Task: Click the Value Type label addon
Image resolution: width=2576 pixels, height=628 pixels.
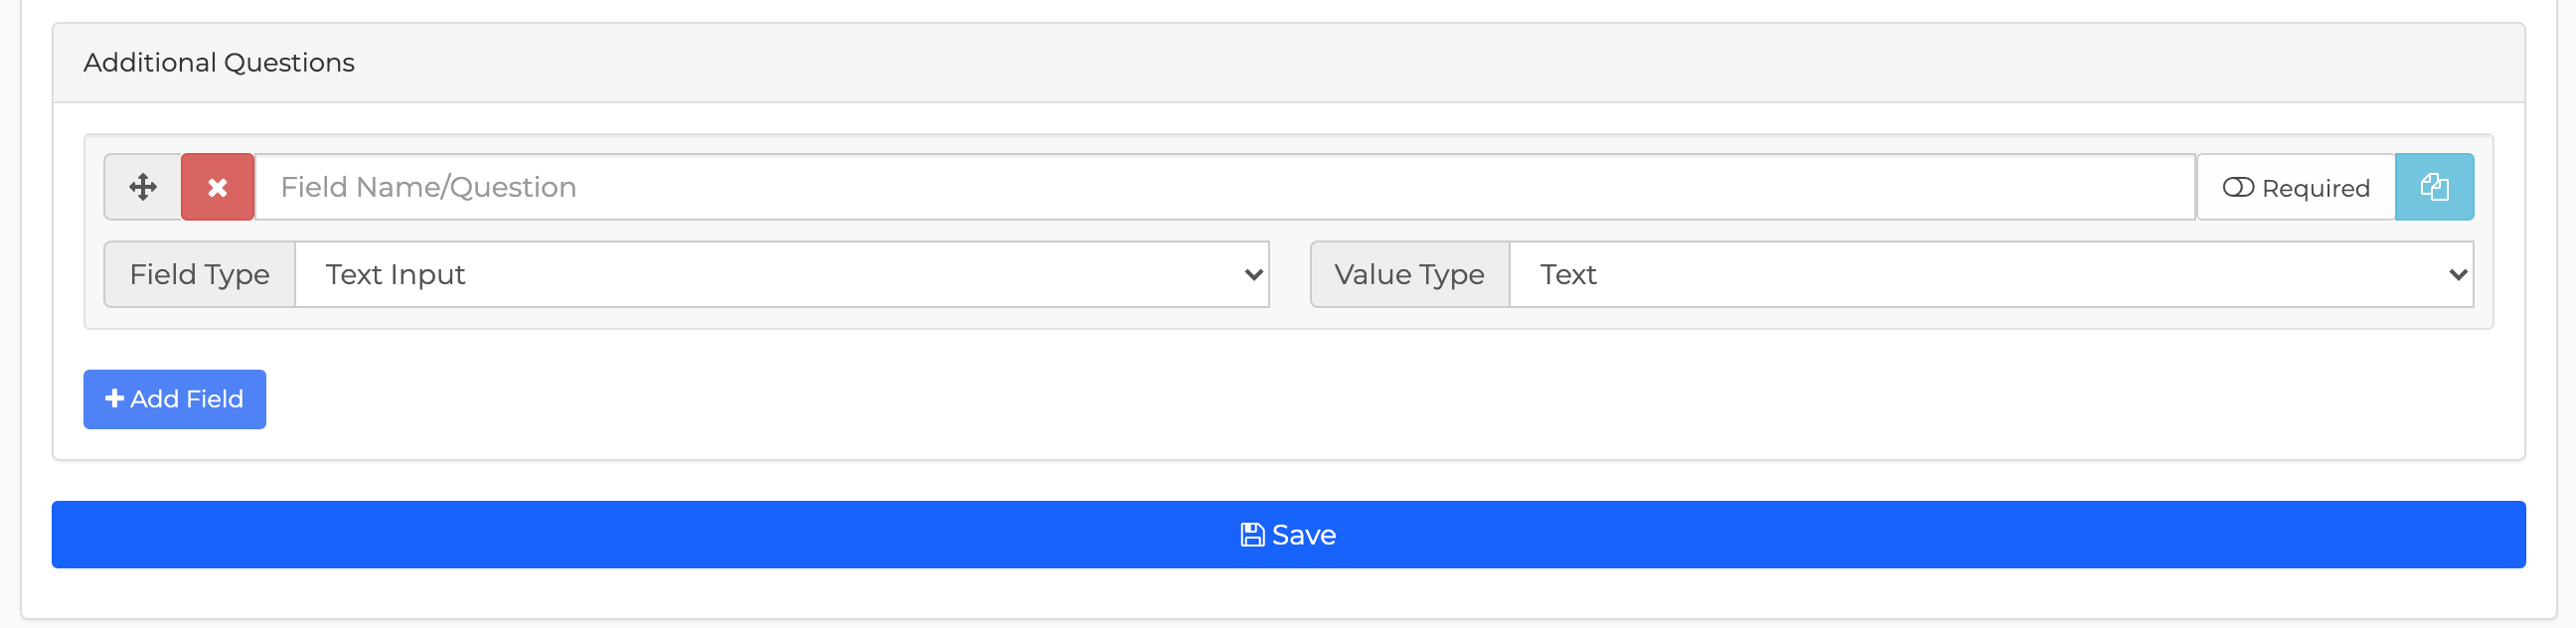Action: (1410, 274)
